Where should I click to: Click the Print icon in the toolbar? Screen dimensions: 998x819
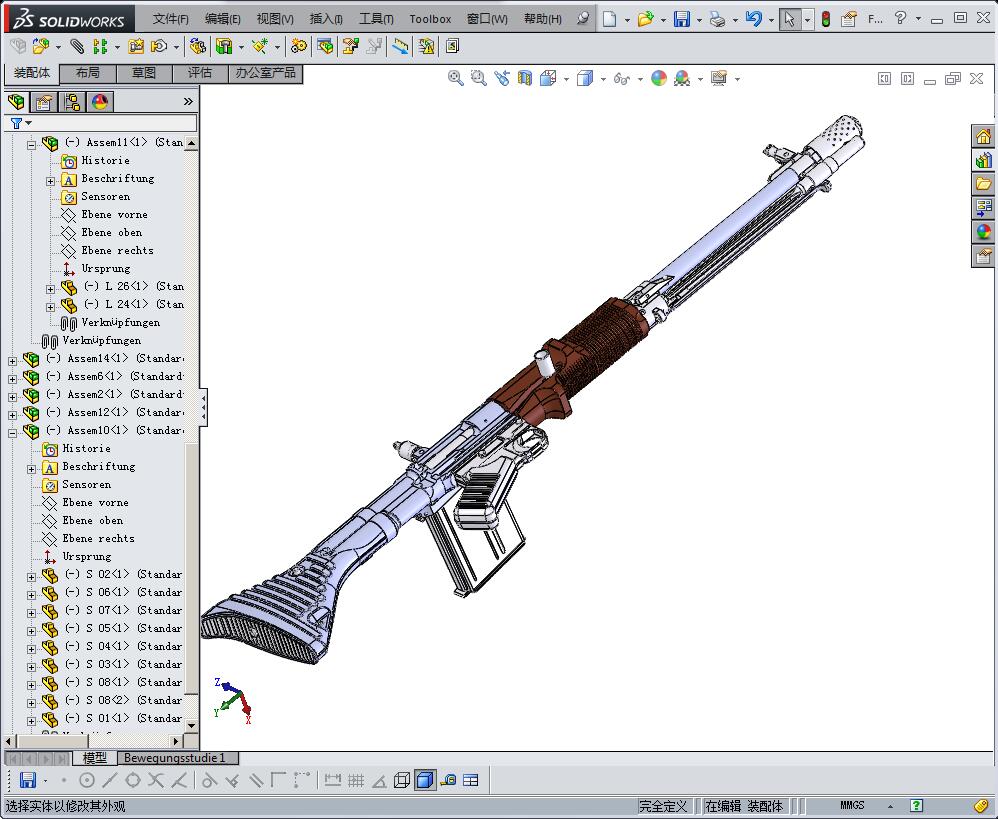(717, 19)
